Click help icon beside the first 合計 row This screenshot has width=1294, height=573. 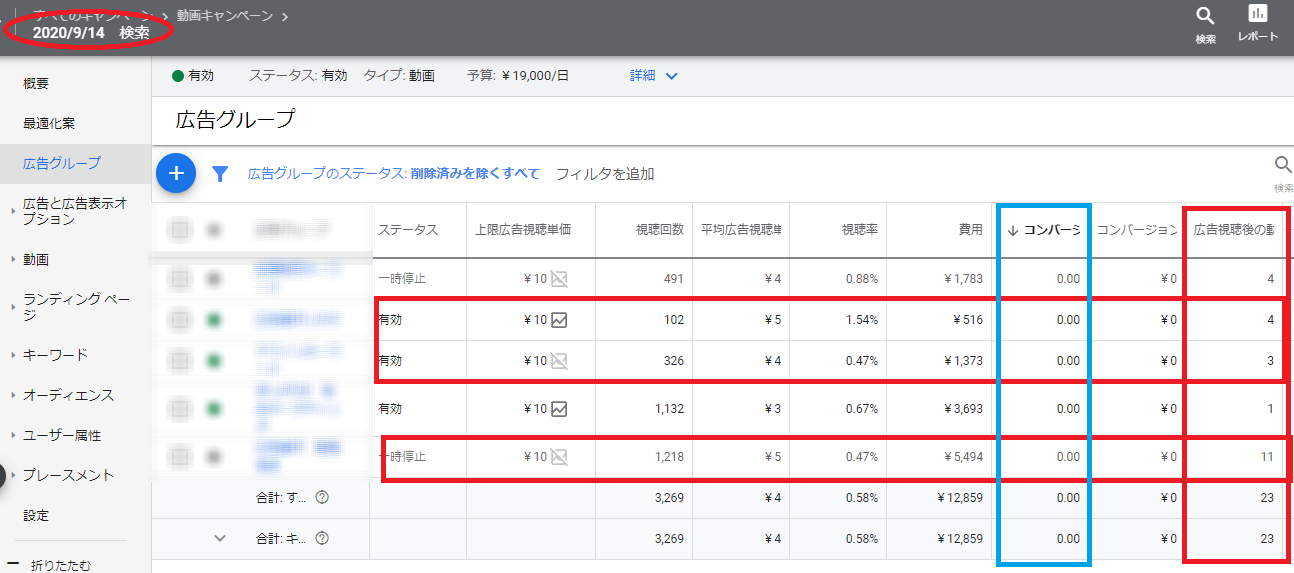click(322, 497)
